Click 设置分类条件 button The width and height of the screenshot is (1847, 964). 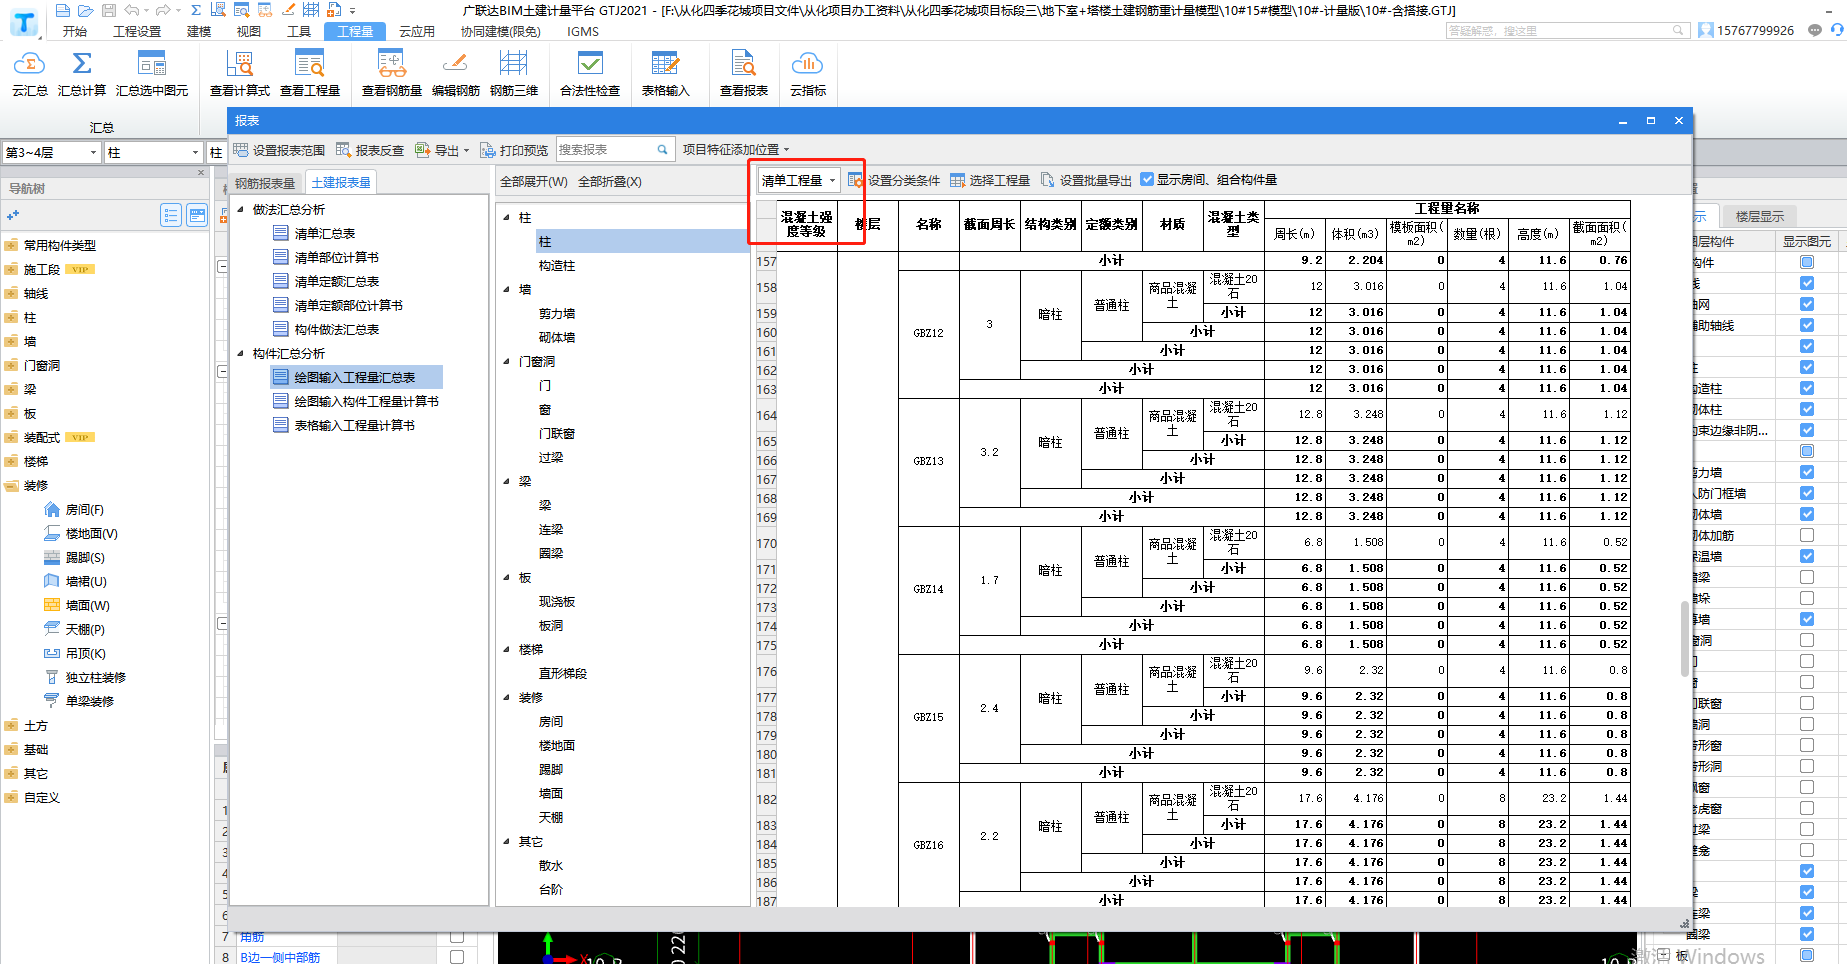894,180
